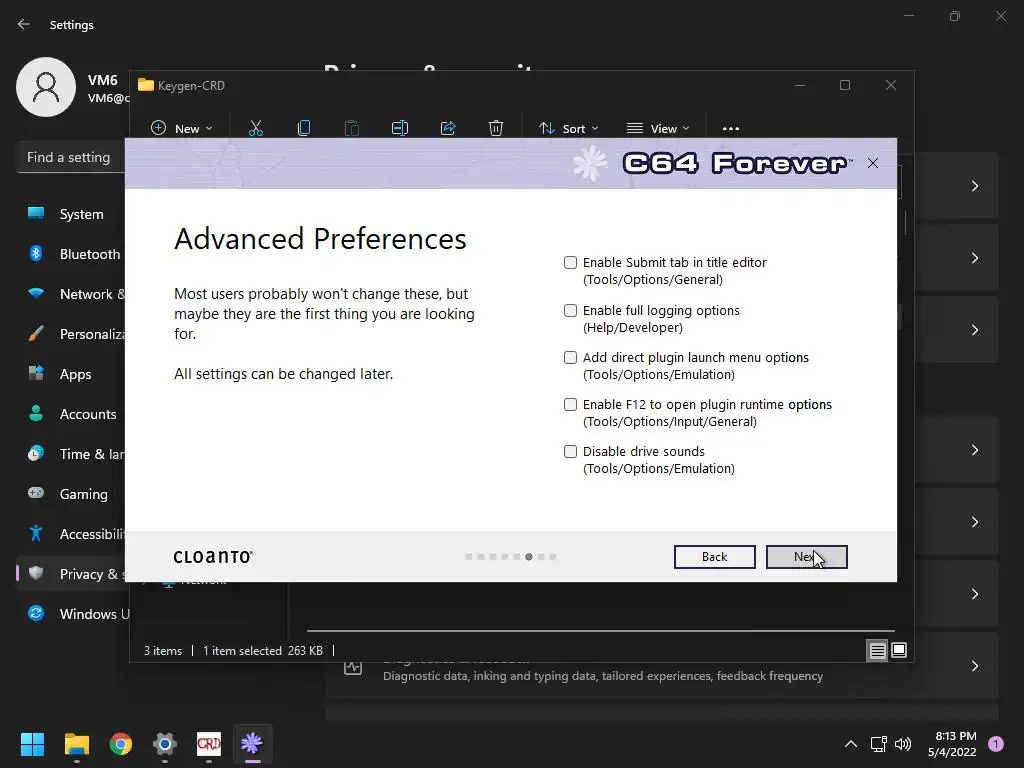This screenshot has width=1024, height=768.
Task: Click the VM6 user avatar in Settings
Action: pyautogui.click(x=46, y=87)
